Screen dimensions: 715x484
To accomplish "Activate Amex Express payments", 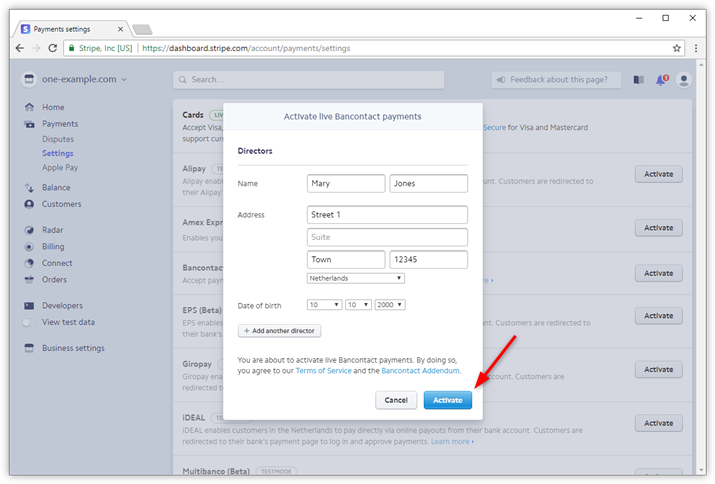I will 658,228.
